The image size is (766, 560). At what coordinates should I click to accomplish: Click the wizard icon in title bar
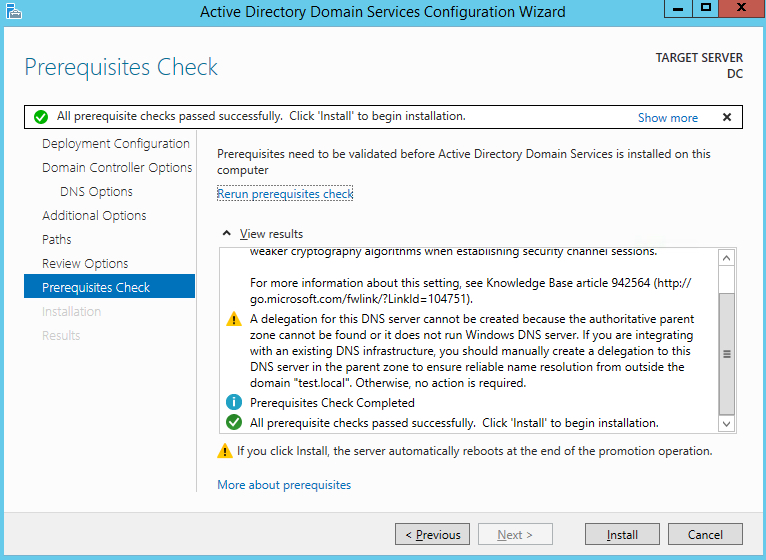pos(14,11)
